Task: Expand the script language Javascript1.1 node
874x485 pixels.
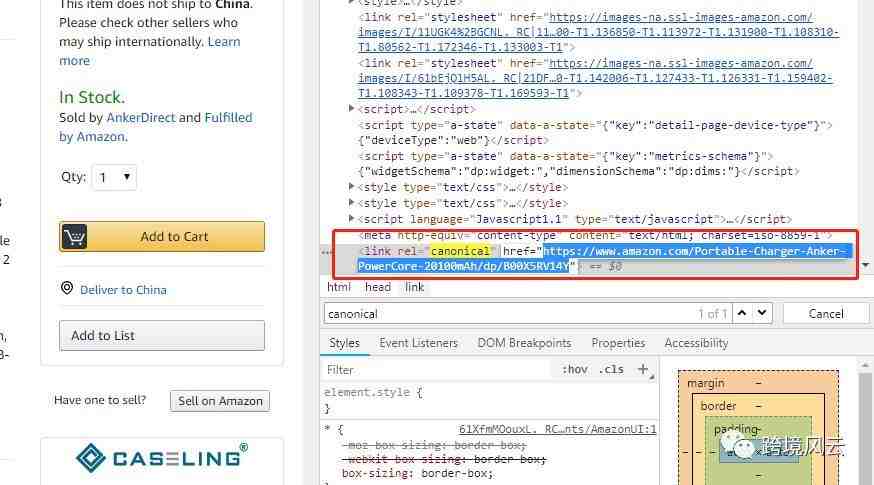Action: coord(352,218)
